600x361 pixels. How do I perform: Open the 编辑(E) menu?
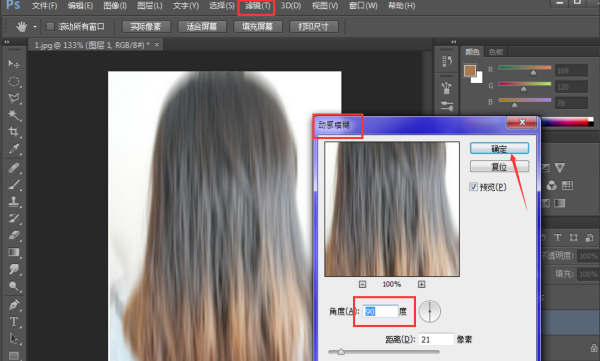pos(80,6)
